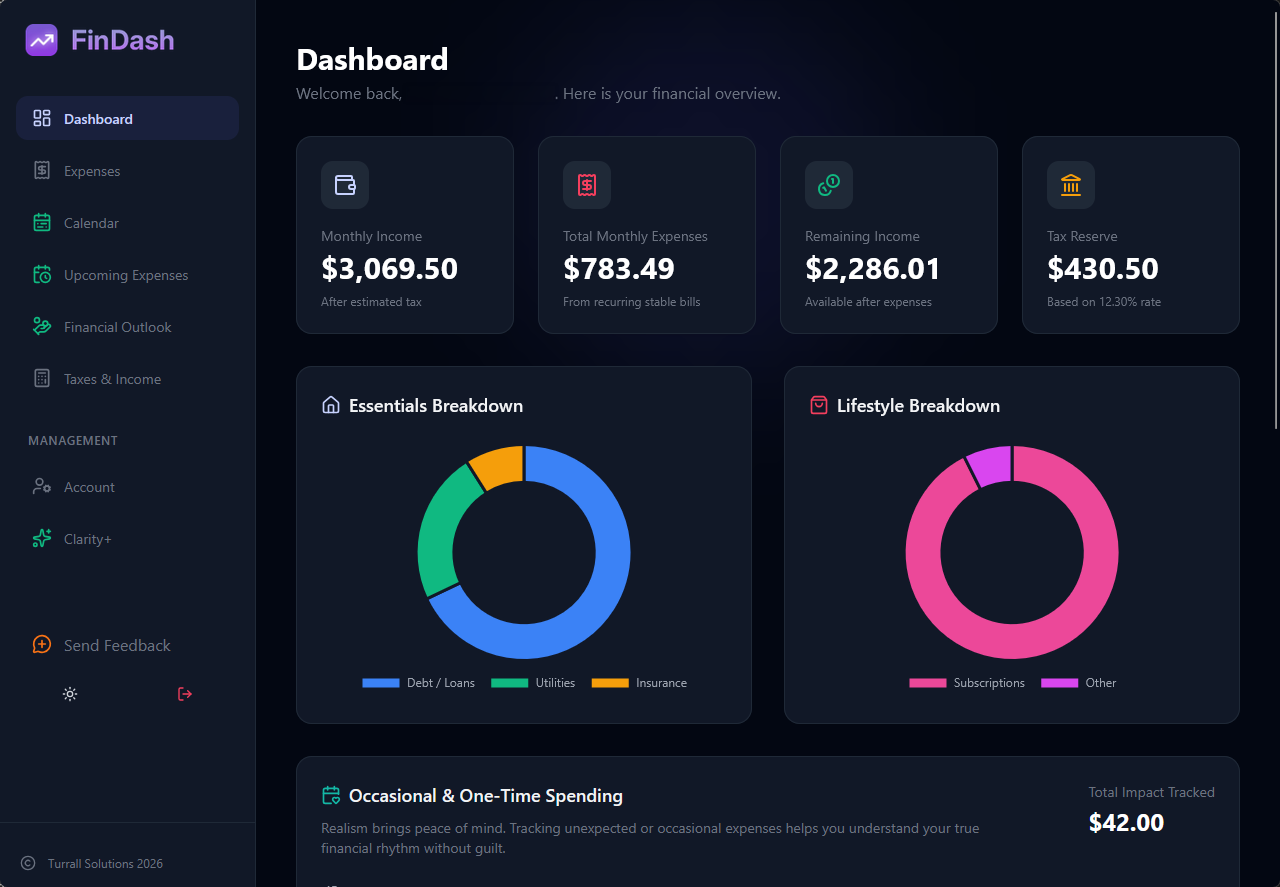Open Upcoming Expenses from sidebar
Viewport: 1280px width, 887px height.
point(127,274)
